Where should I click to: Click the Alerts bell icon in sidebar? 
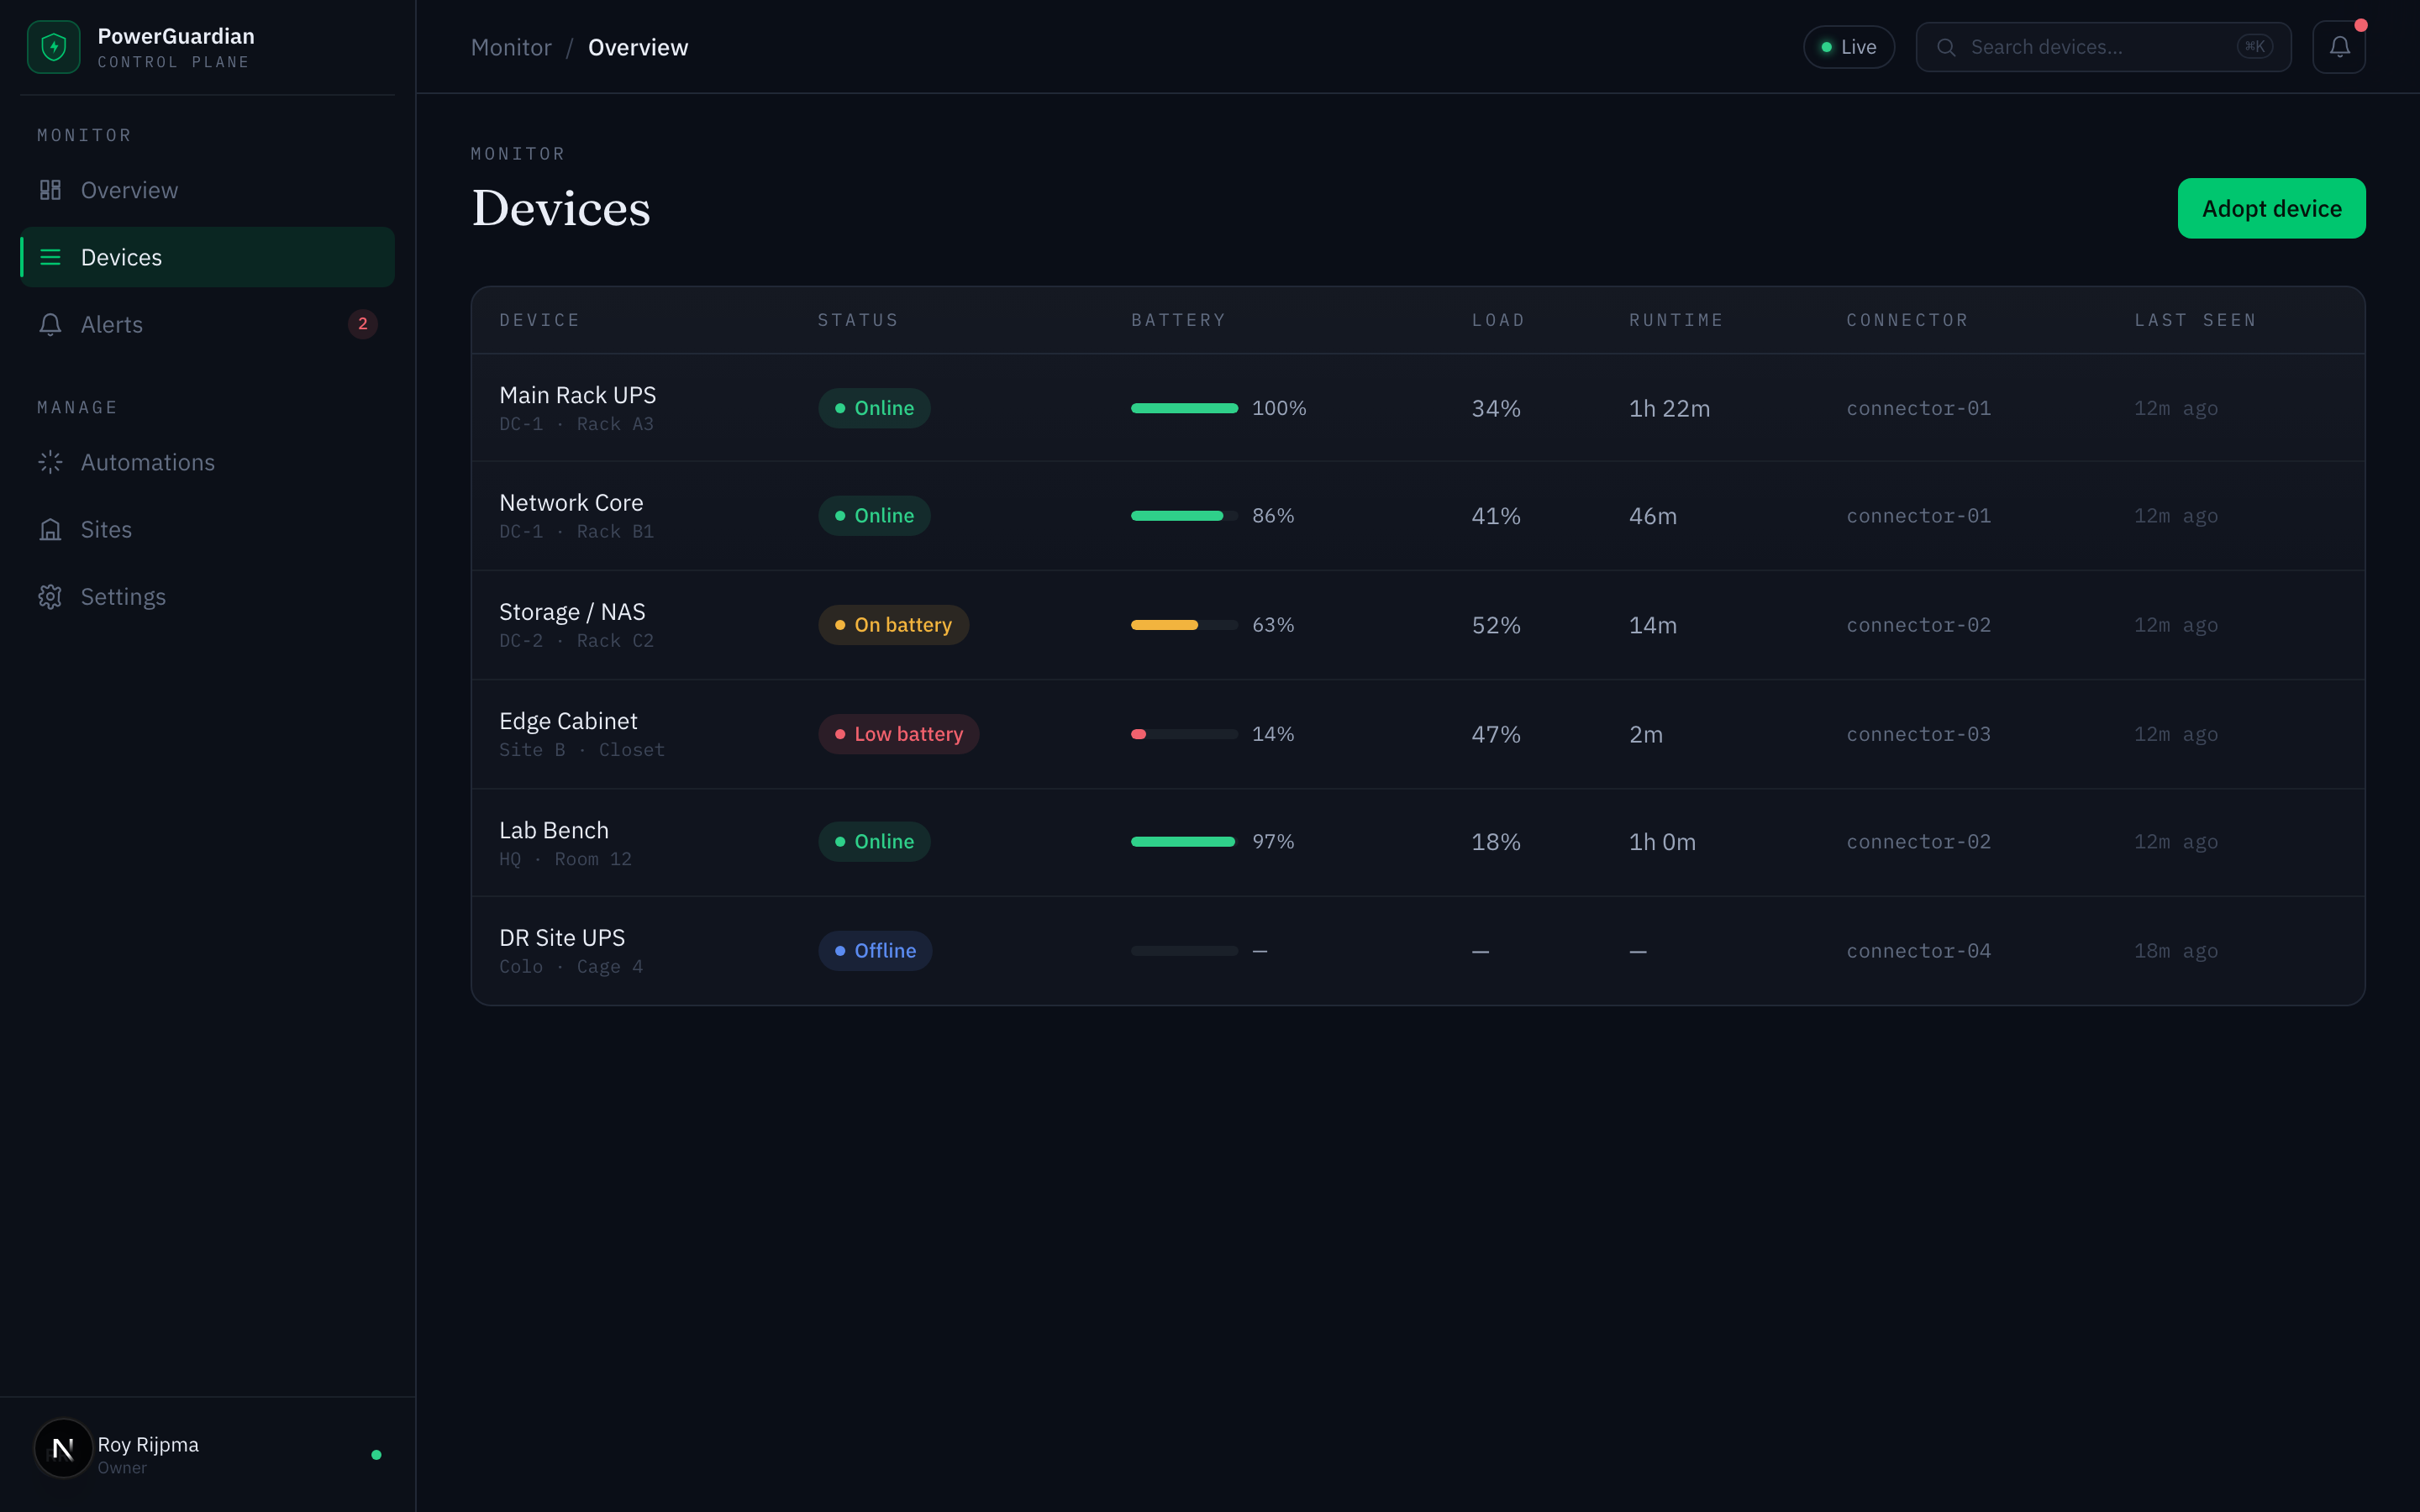[50, 324]
